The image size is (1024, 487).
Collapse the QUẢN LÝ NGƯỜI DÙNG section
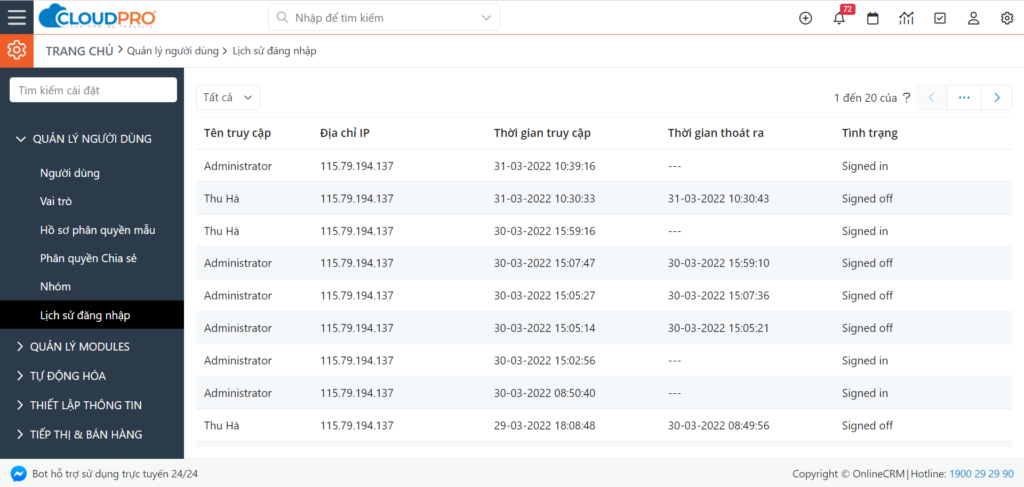[84, 139]
